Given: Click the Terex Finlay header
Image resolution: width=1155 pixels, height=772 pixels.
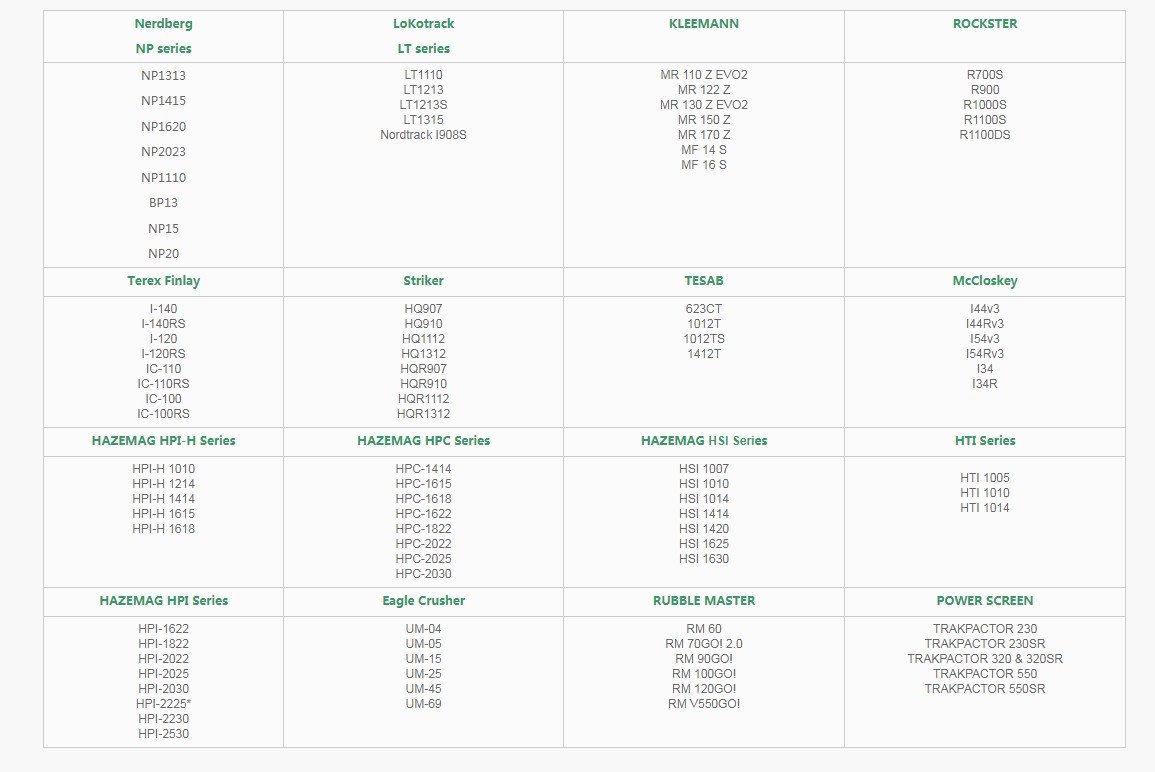Looking at the screenshot, I should [164, 281].
